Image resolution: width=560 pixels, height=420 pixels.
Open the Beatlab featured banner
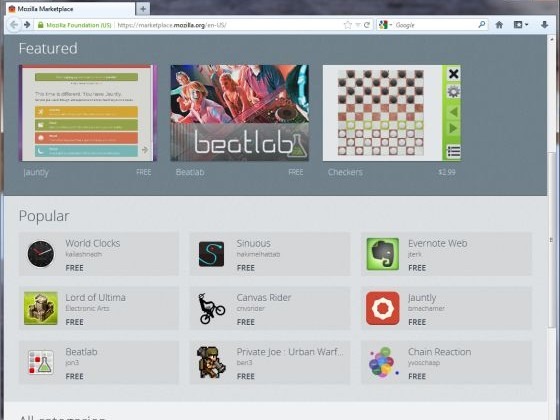pyautogui.click(x=240, y=113)
